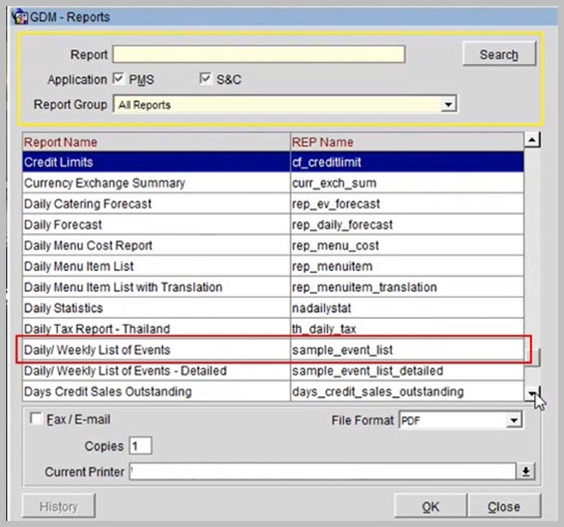Click the Search button
564x527 pixels.
pos(499,54)
